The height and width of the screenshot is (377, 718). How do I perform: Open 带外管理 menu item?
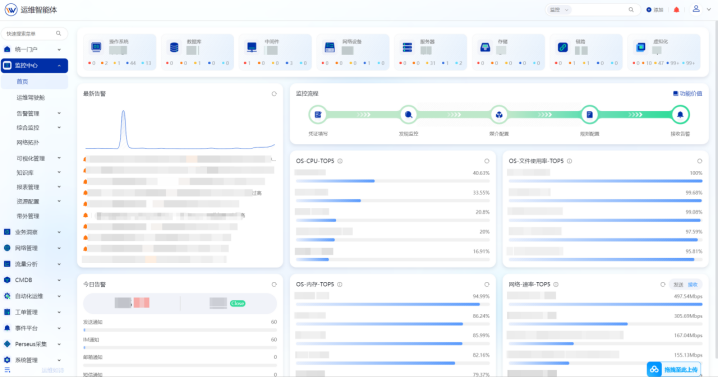coord(28,216)
